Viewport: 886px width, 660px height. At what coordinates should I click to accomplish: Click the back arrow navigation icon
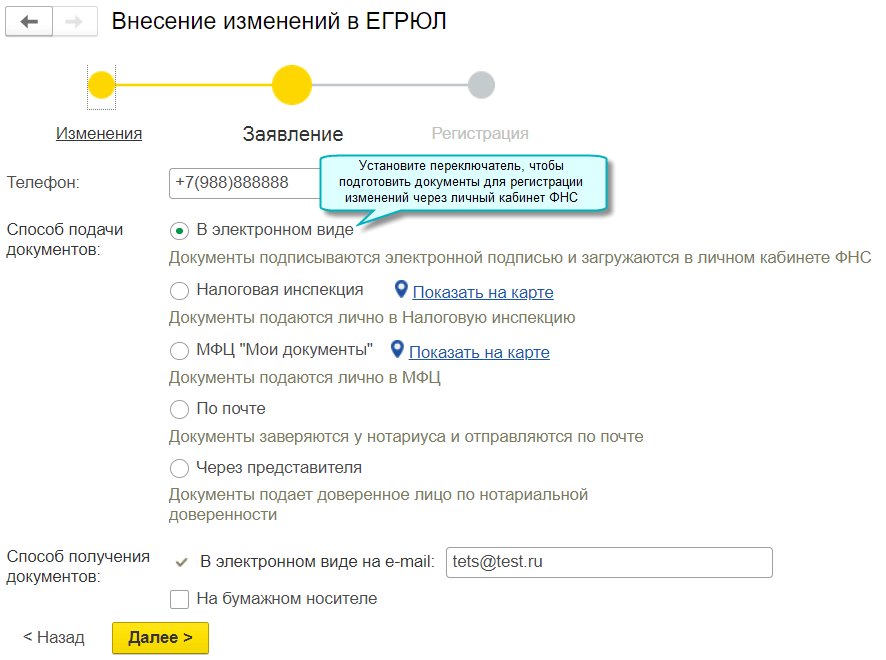click(29, 22)
